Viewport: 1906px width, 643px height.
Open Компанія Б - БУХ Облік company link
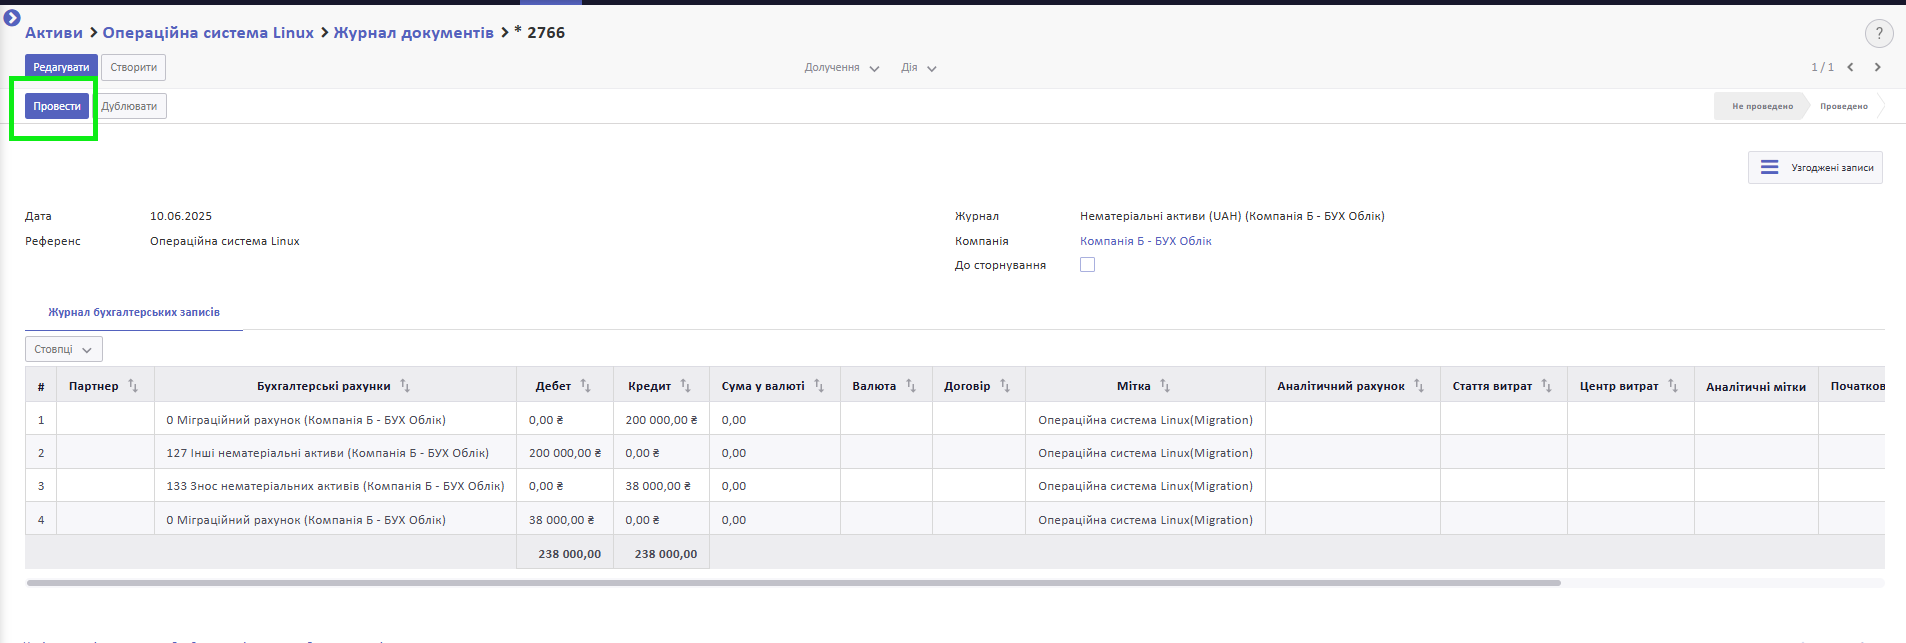coord(1145,241)
